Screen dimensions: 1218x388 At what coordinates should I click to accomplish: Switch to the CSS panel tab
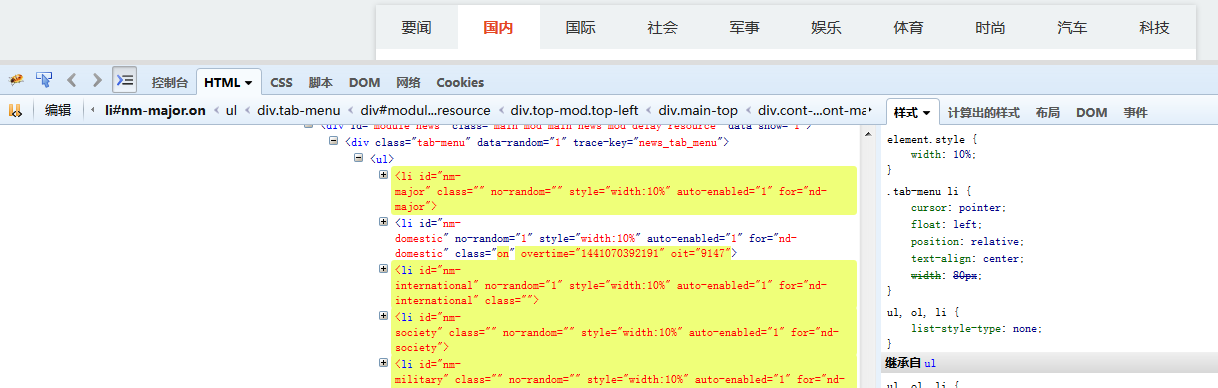pyautogui.click(x=281, y=82)
